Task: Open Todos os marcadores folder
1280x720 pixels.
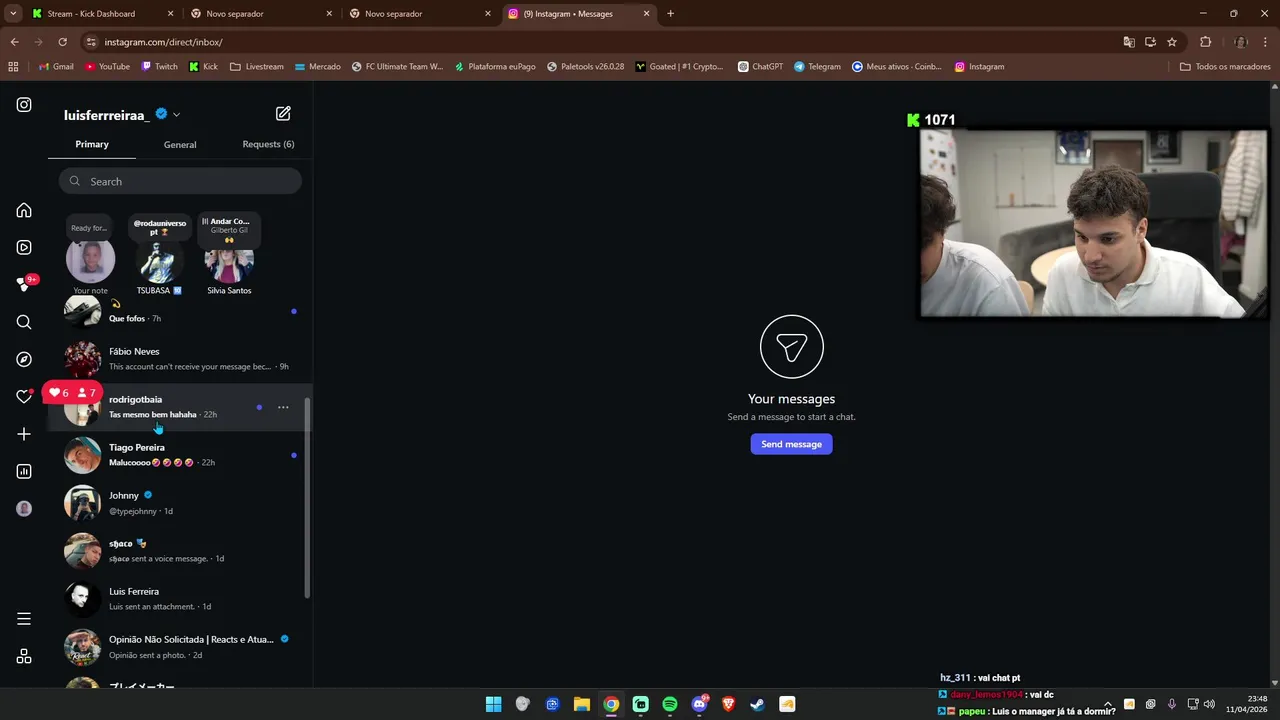Action: (1225, 67)
